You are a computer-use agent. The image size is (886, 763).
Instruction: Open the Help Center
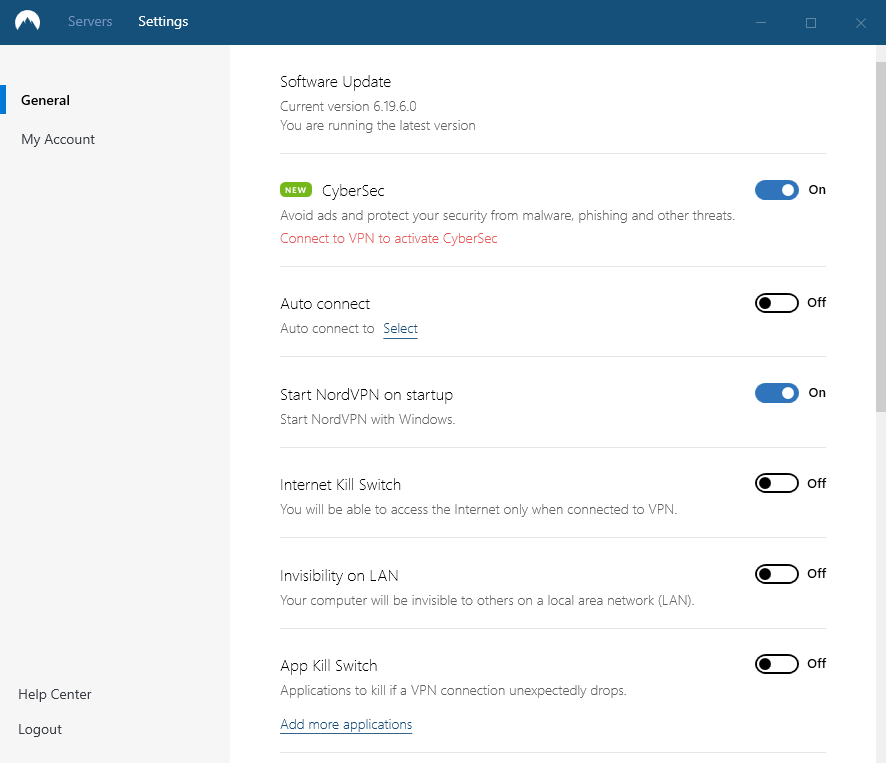55,694
